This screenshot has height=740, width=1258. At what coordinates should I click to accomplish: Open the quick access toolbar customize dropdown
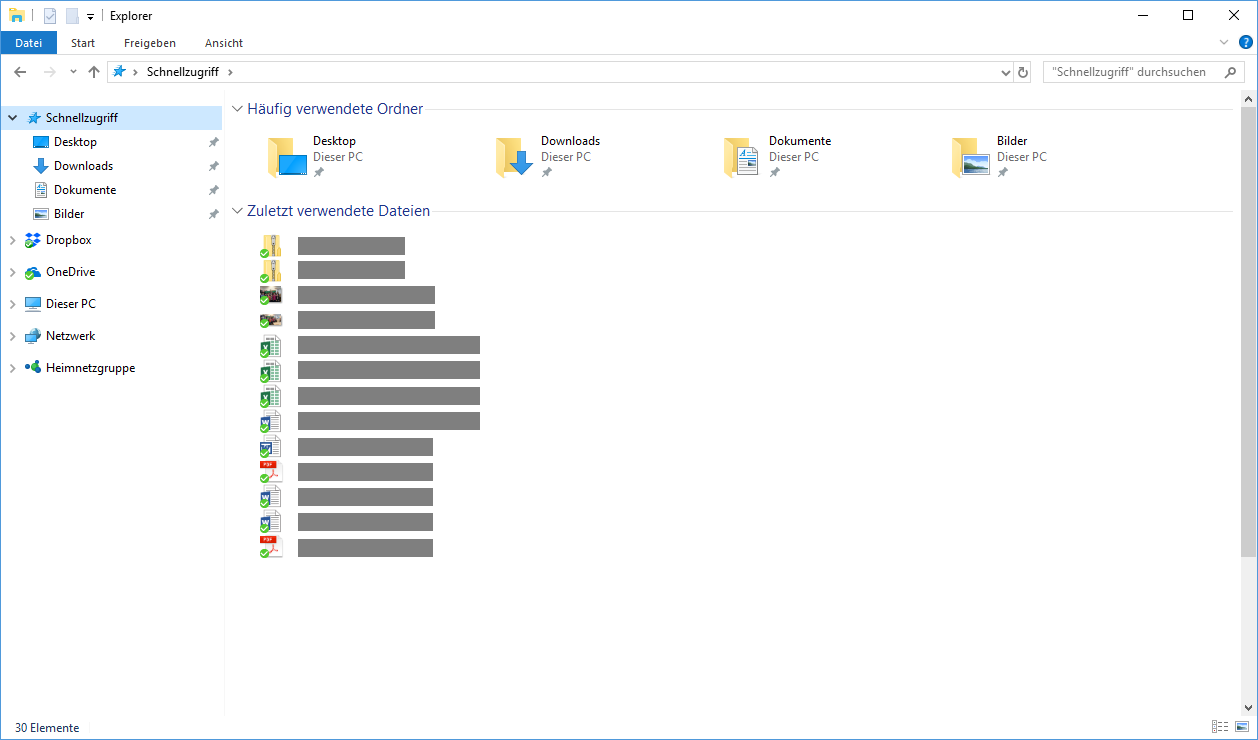coord(90,15)
